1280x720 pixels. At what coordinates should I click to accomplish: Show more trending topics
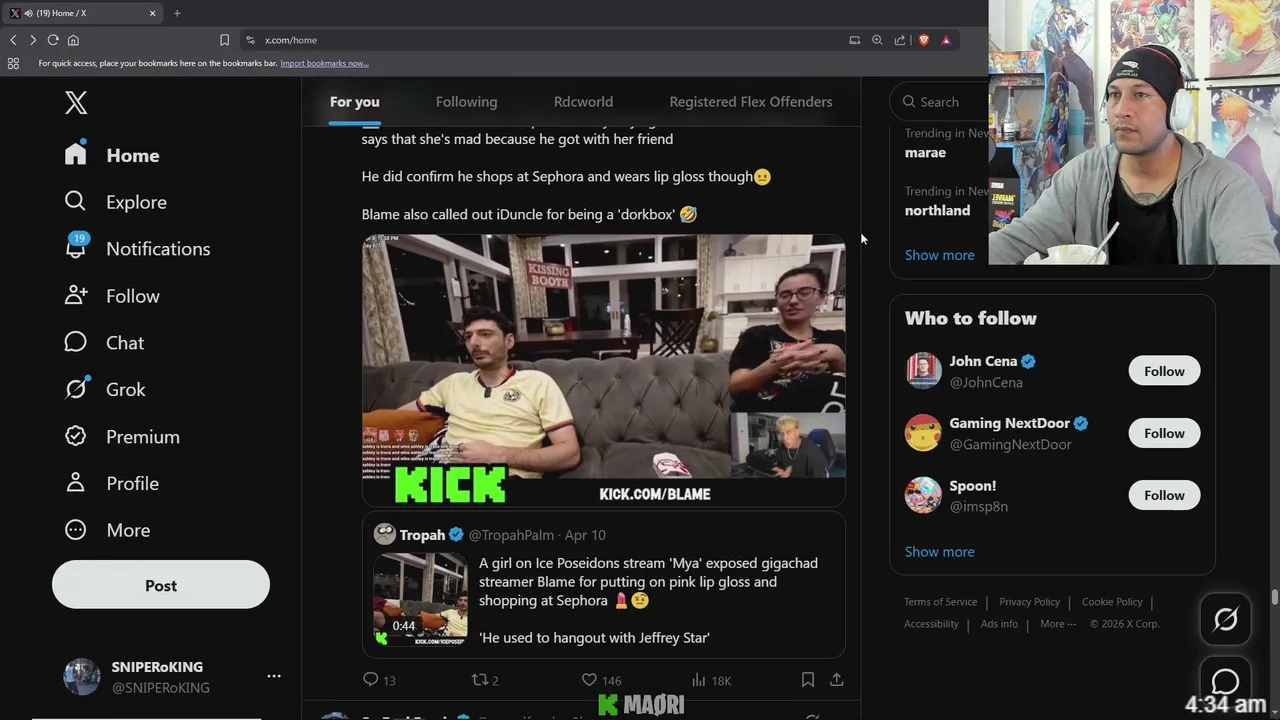(x=939, y=255)
